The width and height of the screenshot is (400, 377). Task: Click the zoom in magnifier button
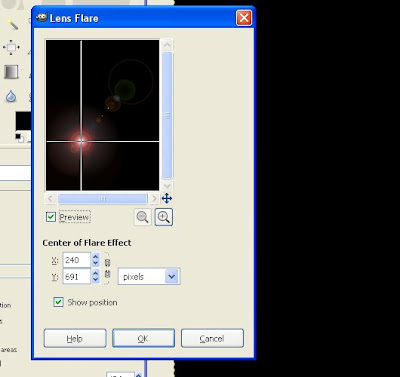point(164,217)
